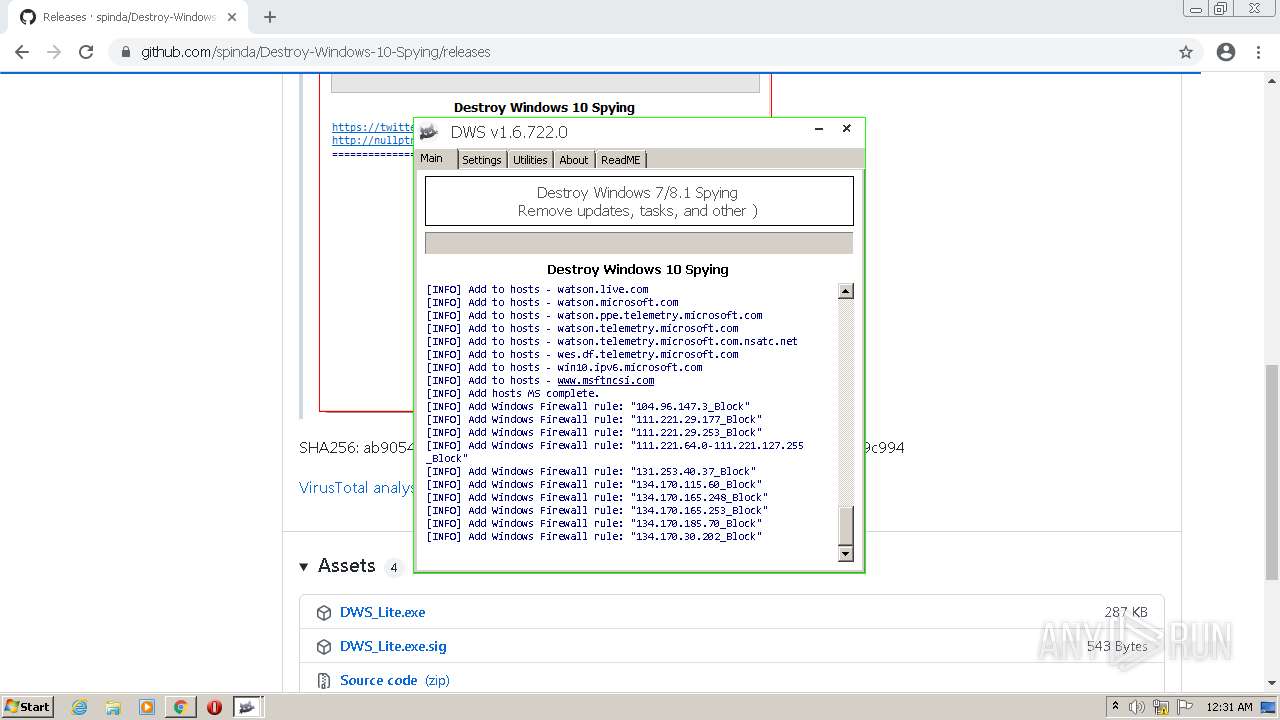The height and width of the screenshot is (720, 1280).
Task: Open the Chrome three-dot menu
Action: (x=1259, y=52)
